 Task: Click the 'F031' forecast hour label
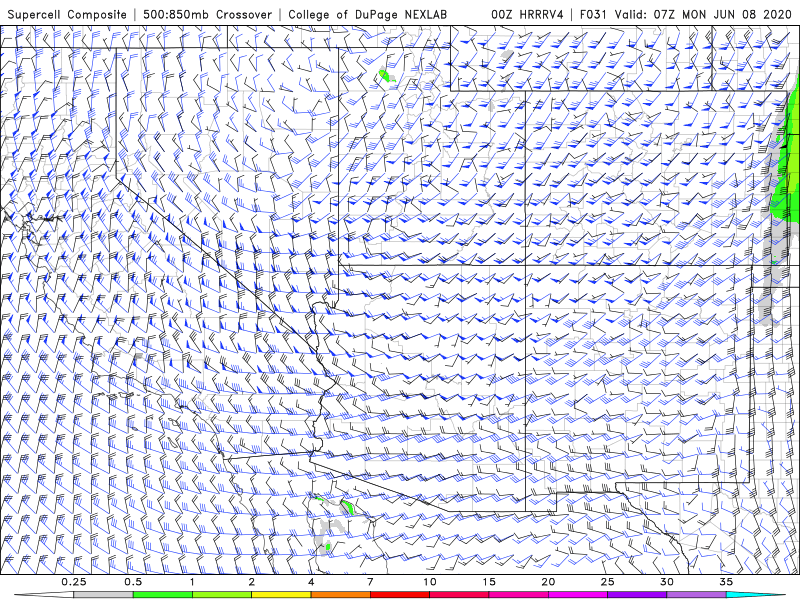point(594,15)
